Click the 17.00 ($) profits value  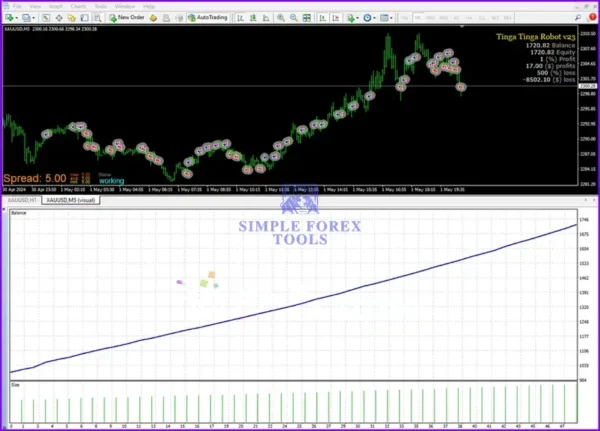tap(550, 66)
